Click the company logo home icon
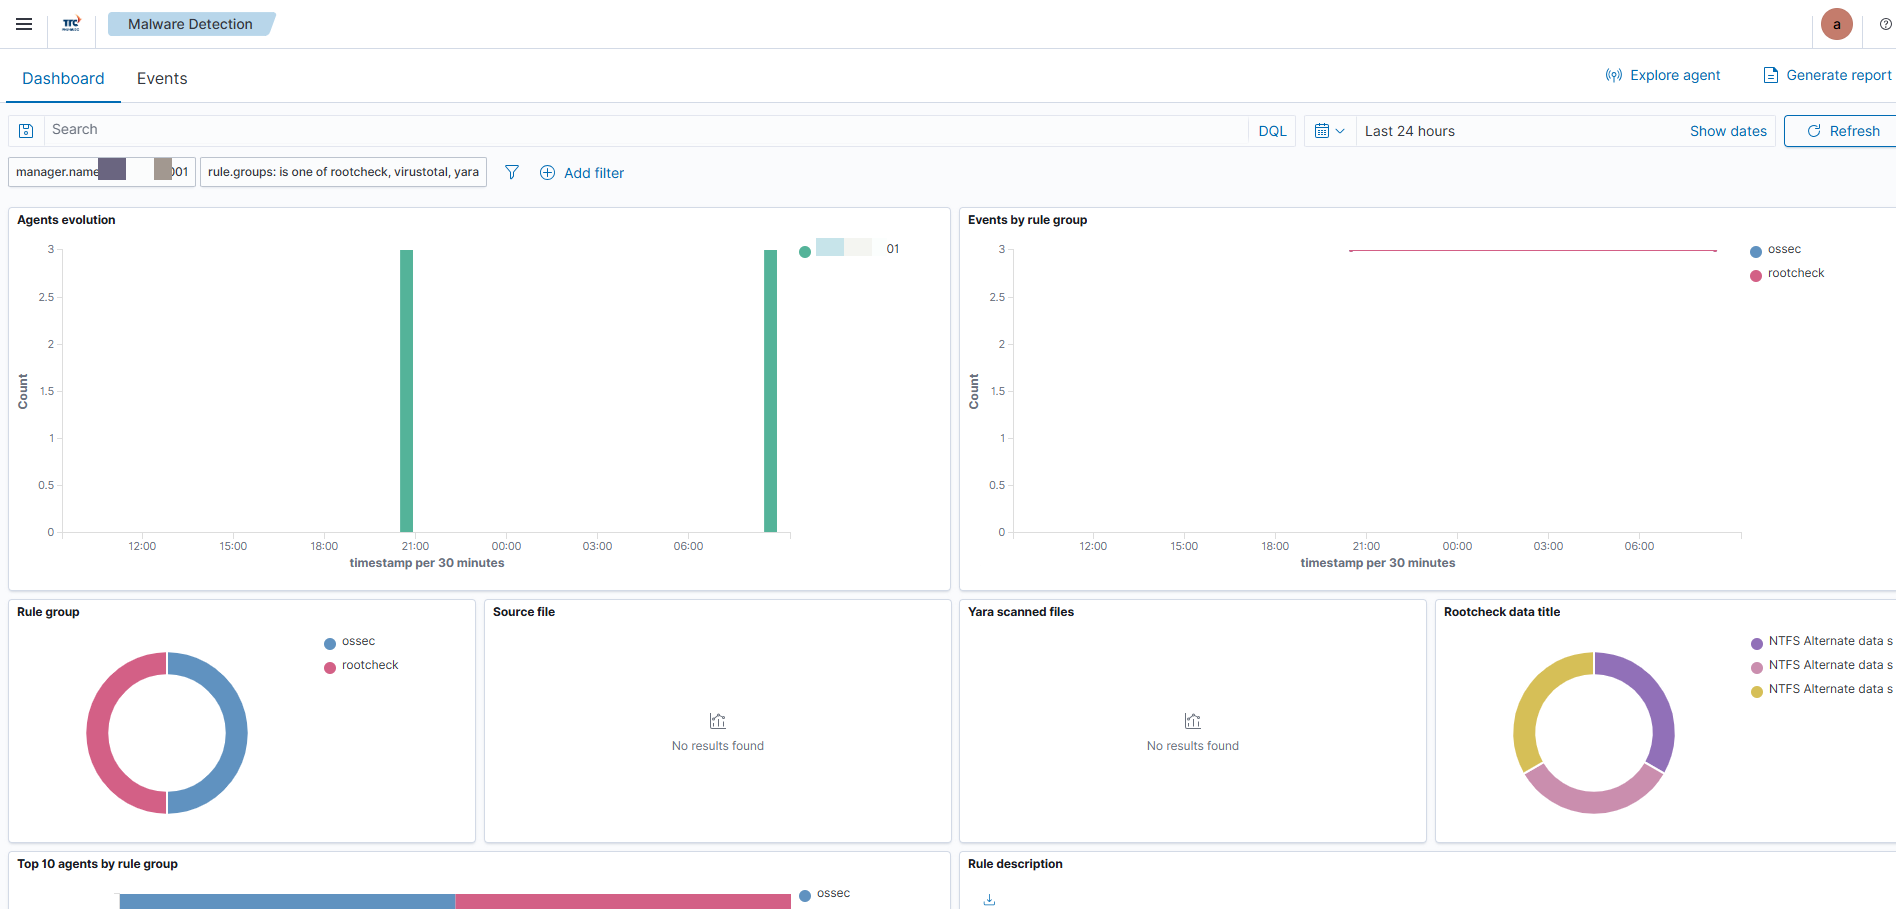Screen dimensions: 1896x909 coord(71,24)
